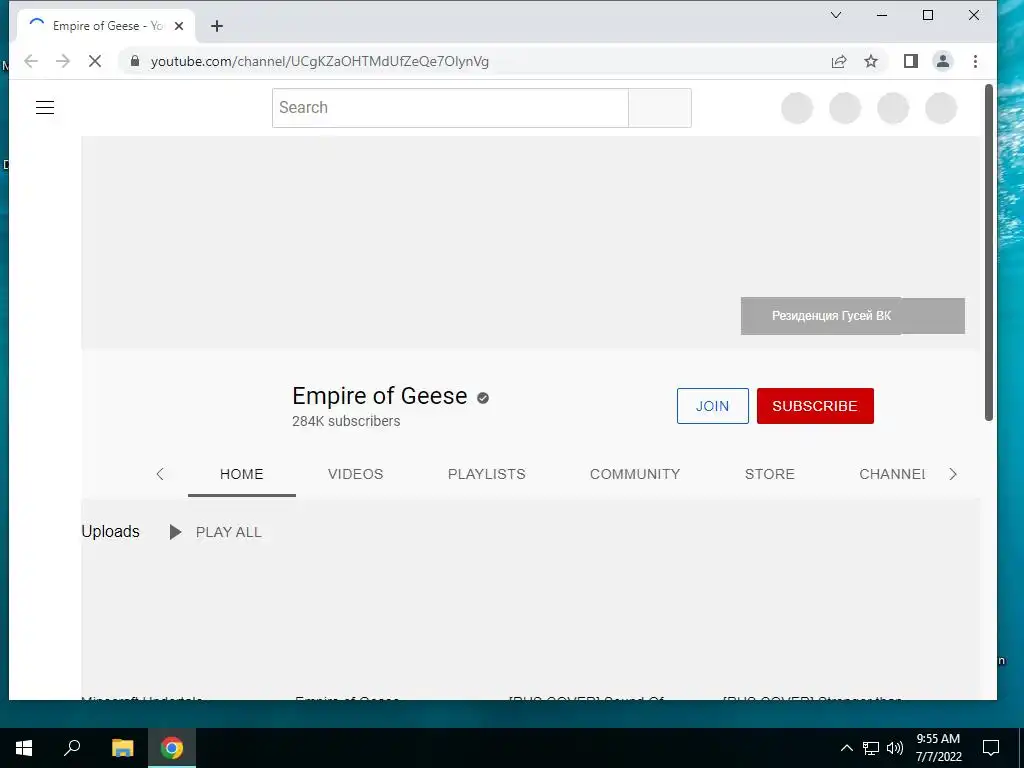Show hidden system tray icons
Screen dimensions: 1024x768
(846, 748)
